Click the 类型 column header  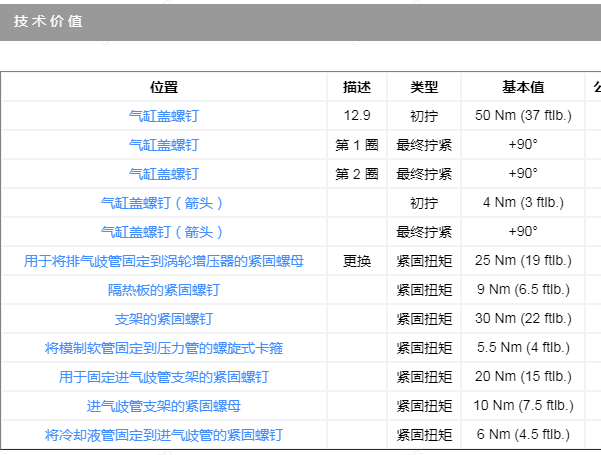(424, 87)
